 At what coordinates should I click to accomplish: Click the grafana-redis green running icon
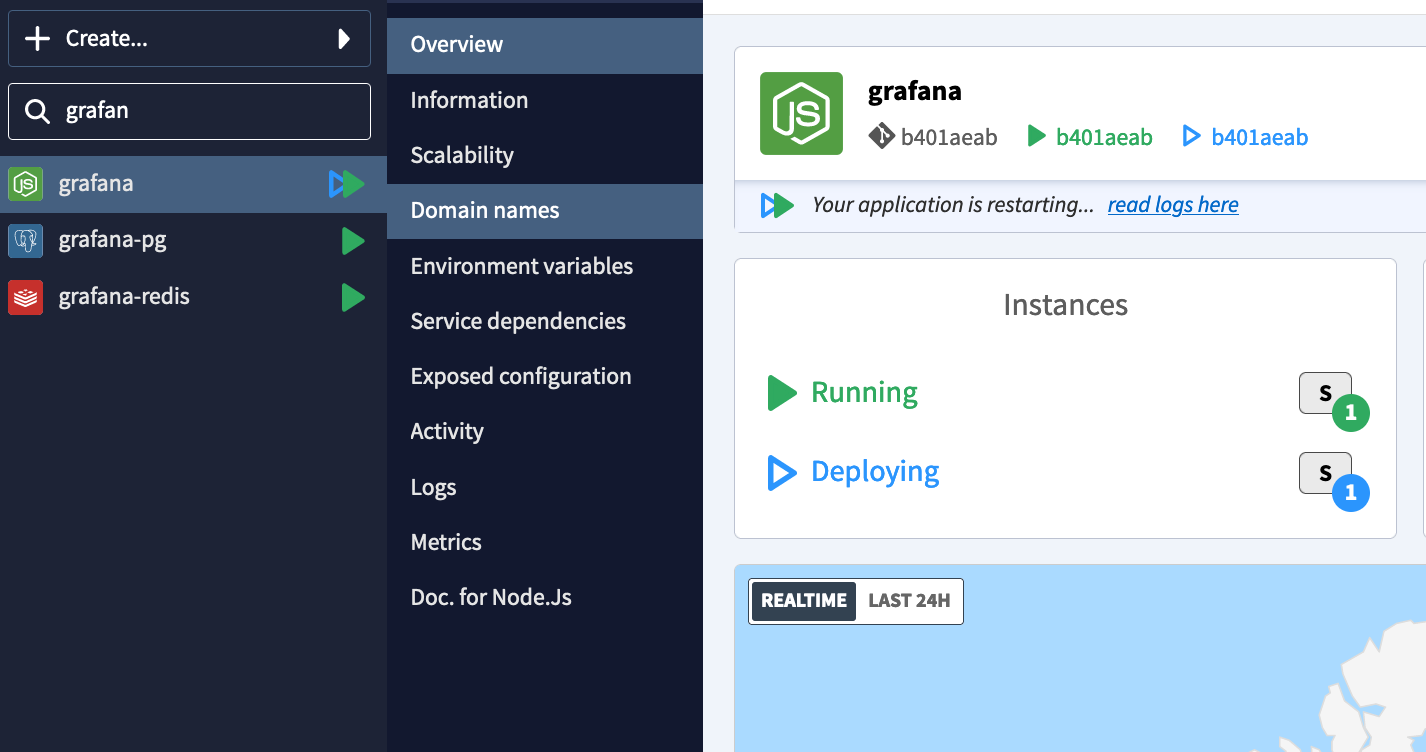pyautogui.click(x=353, y=297)
